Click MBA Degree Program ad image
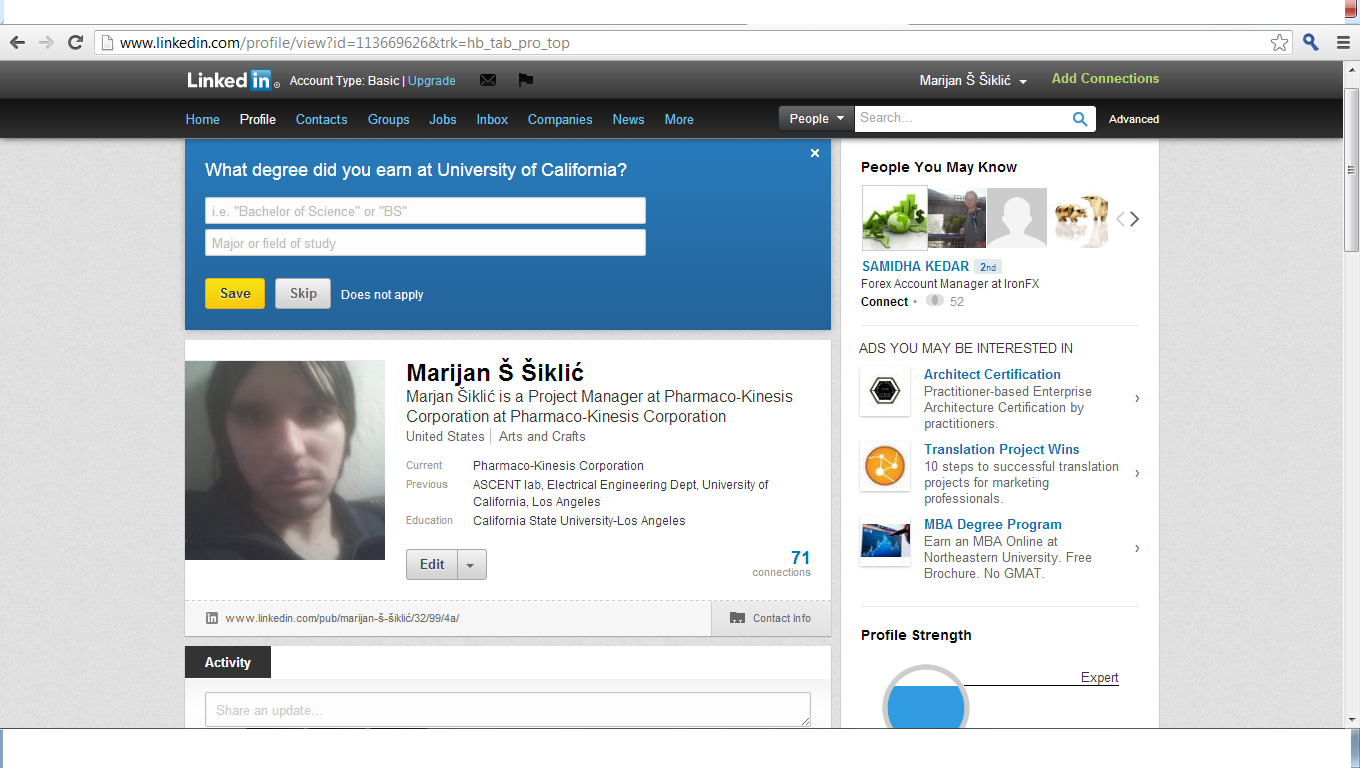This screenshot has width=1360, height=768. click(885, 541)
